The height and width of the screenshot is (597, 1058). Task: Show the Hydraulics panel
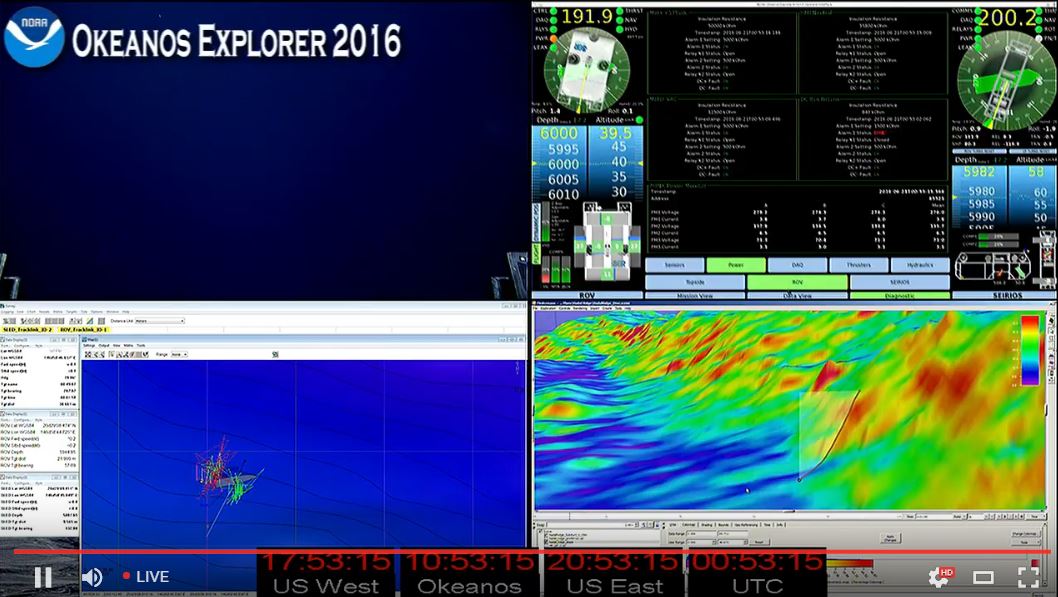coord(920,265)
